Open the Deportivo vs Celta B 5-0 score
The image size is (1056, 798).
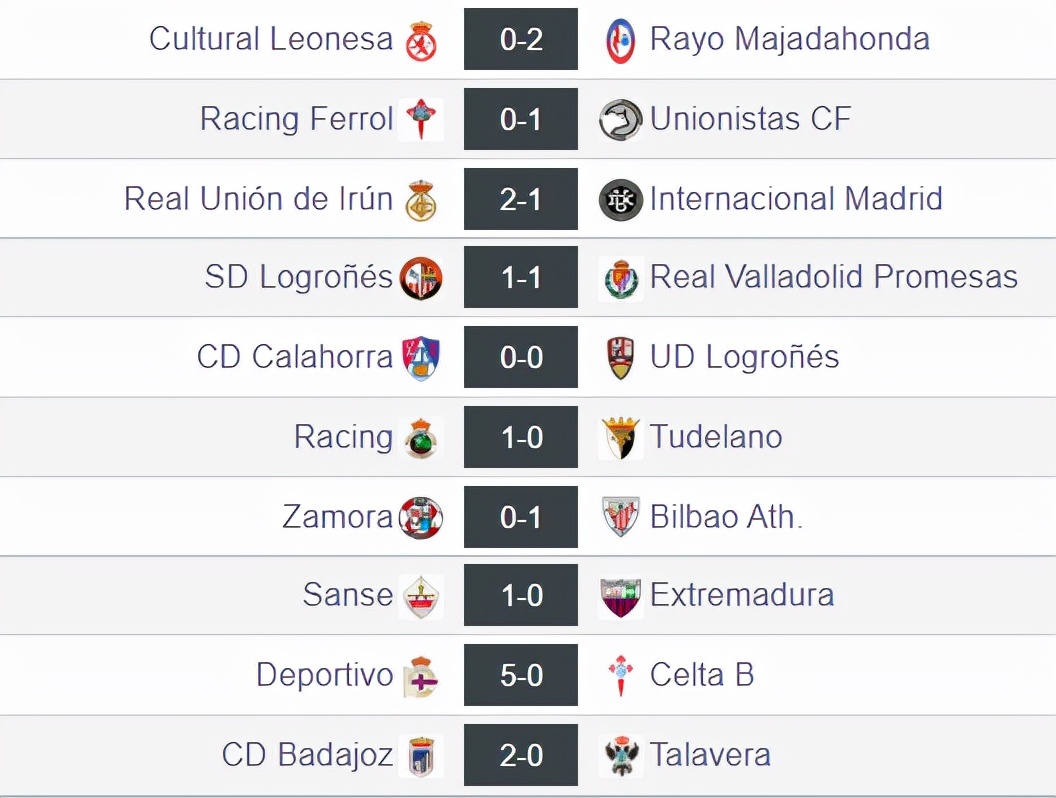521,675
